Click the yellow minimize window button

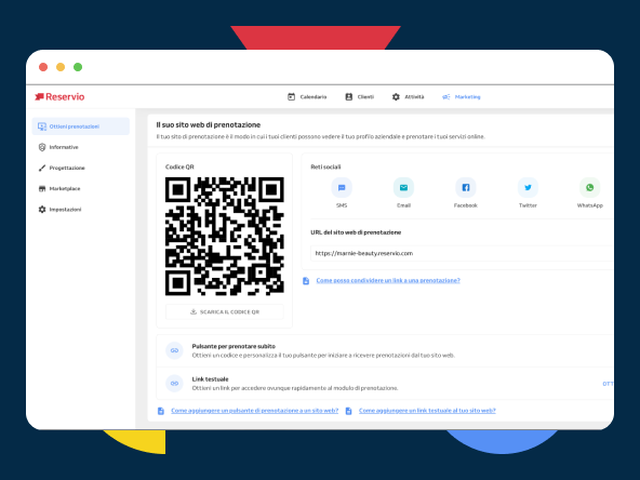point(60,67)
